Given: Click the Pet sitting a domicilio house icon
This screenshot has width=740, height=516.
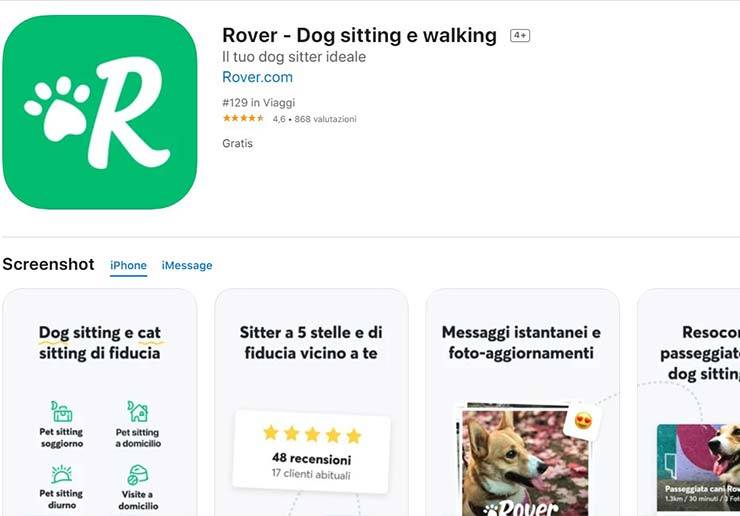Looking at the screenshot, I should pos(138,412).
